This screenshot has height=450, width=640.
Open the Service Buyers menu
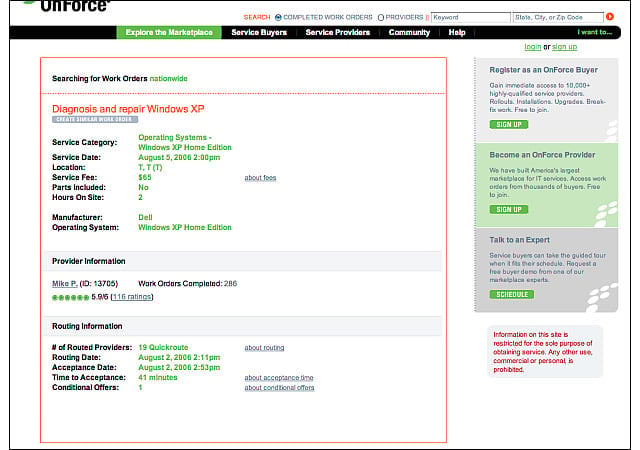[x=259, y=32]
